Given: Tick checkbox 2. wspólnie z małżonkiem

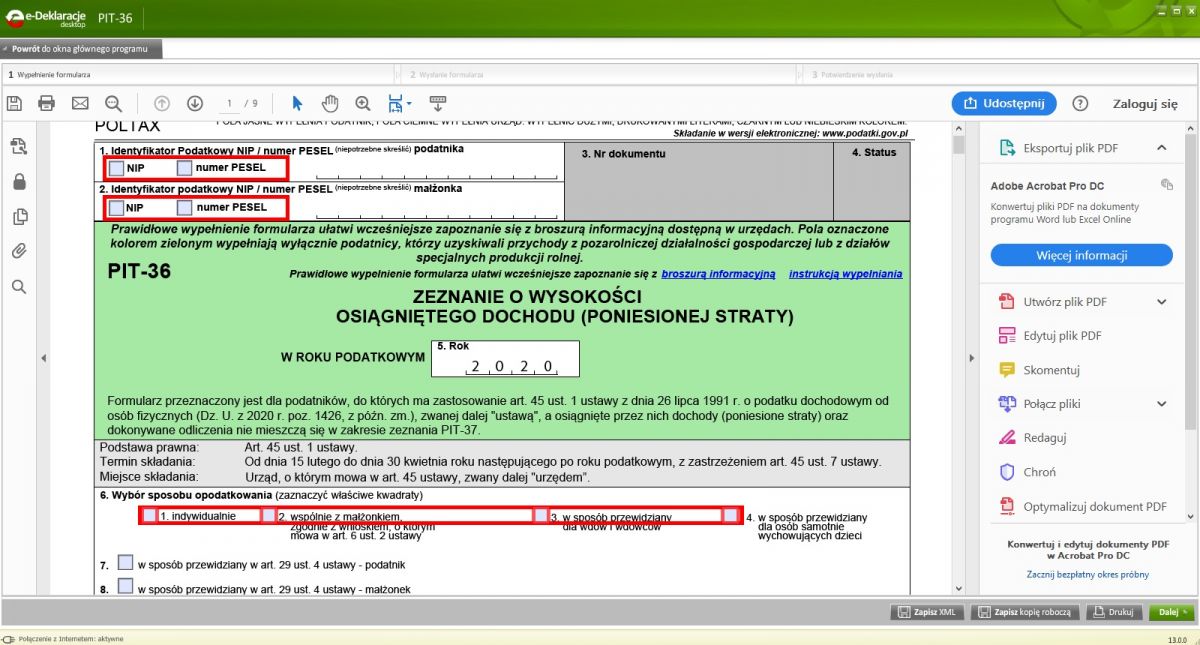Looking at the screenshot, I should click(x=268, y=516).
